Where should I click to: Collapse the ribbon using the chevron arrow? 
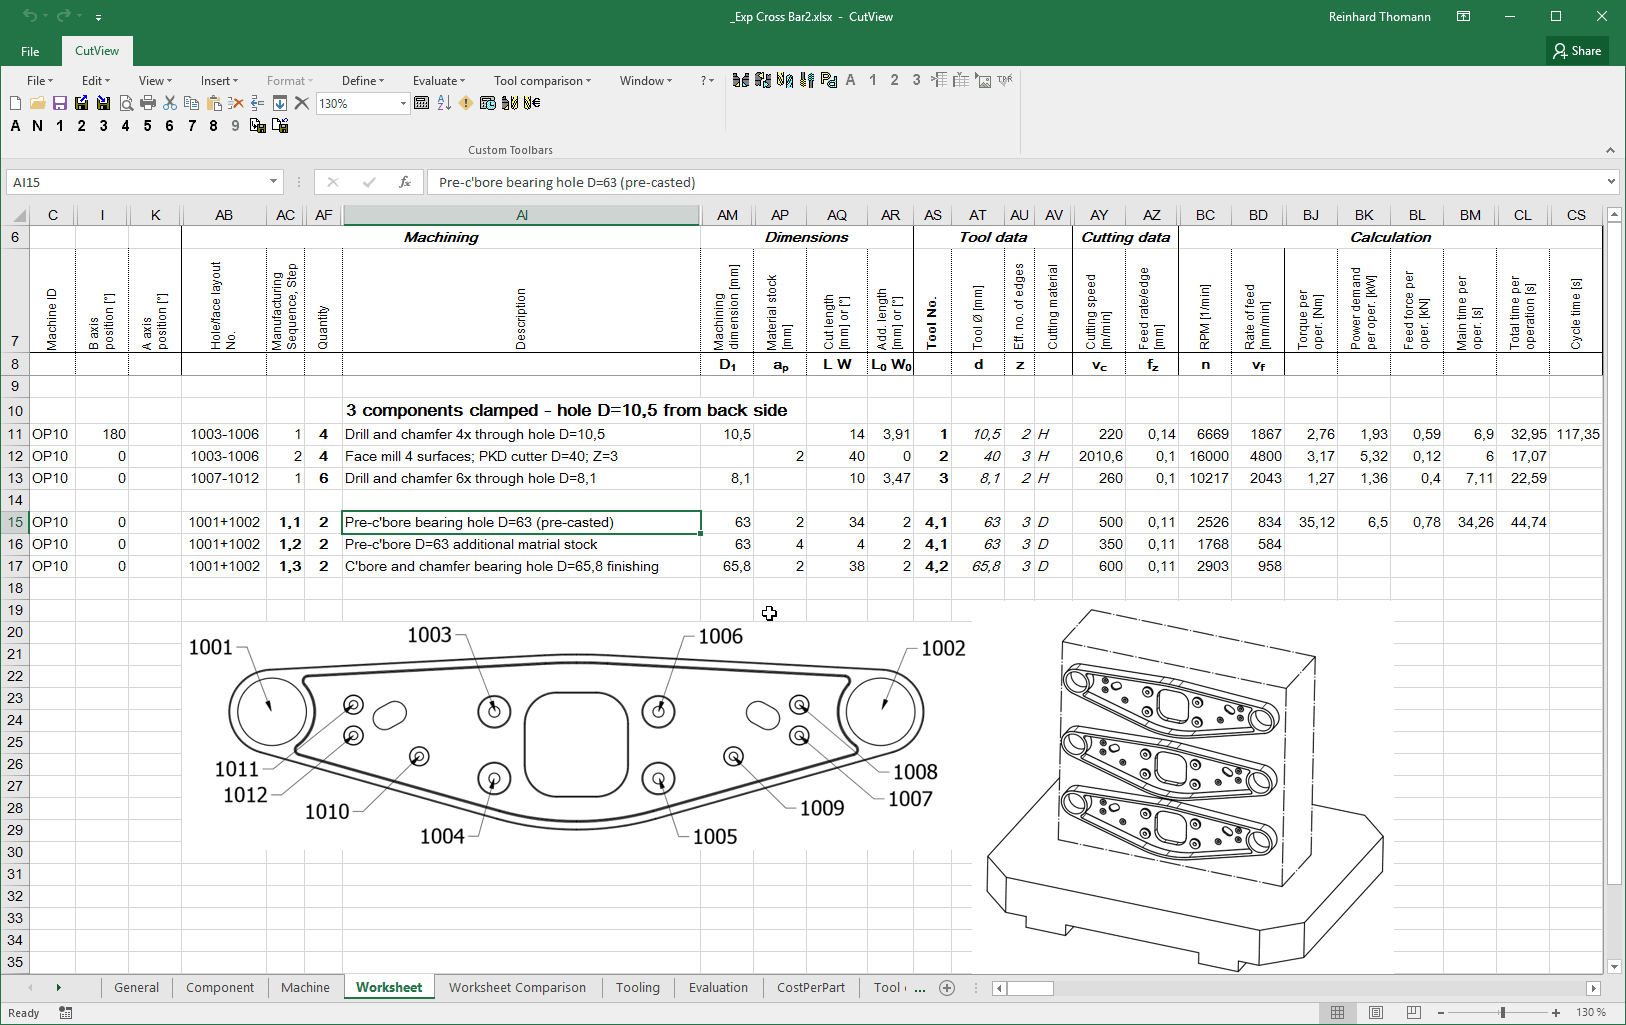coord(1610,150)
